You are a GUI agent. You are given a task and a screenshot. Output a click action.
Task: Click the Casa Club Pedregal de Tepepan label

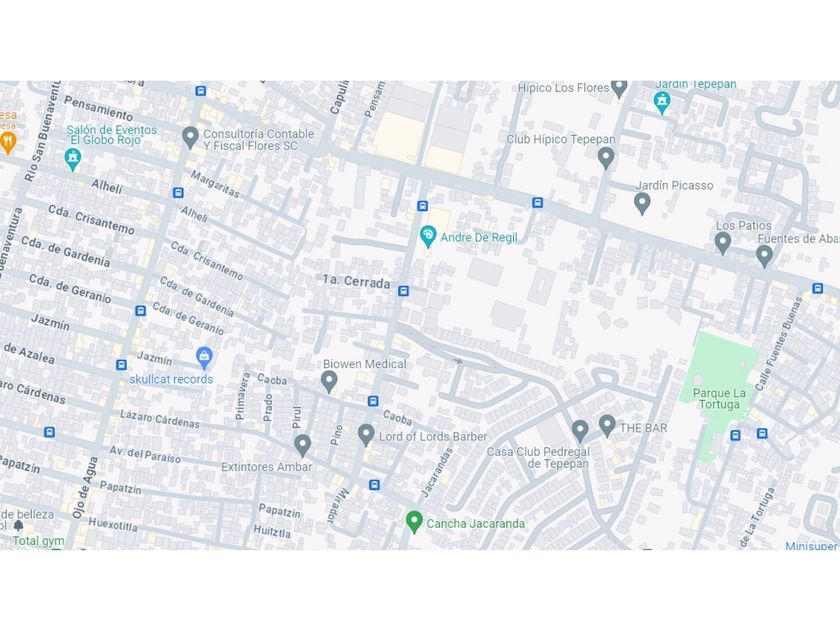[x=538, y=458]
